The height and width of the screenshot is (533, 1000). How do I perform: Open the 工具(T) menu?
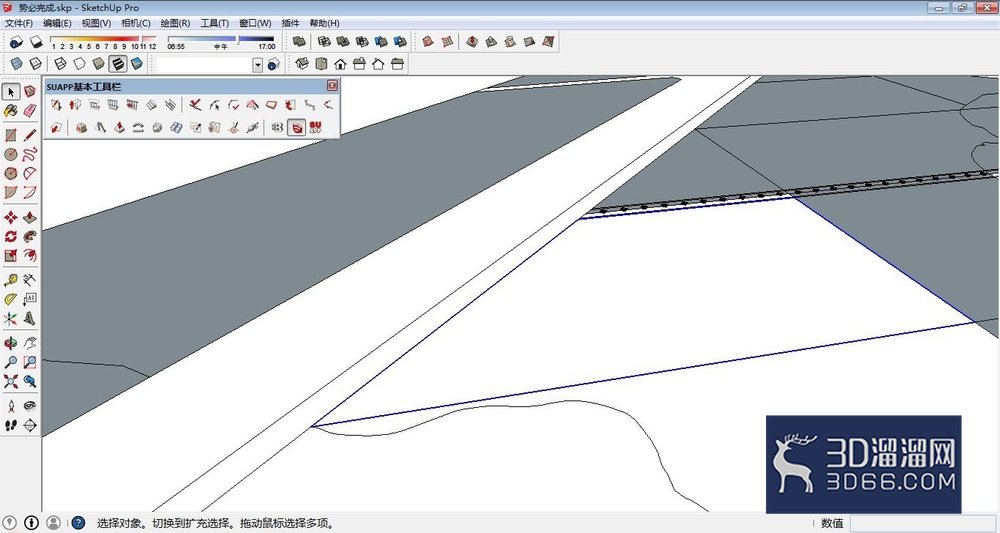point(214,23)
